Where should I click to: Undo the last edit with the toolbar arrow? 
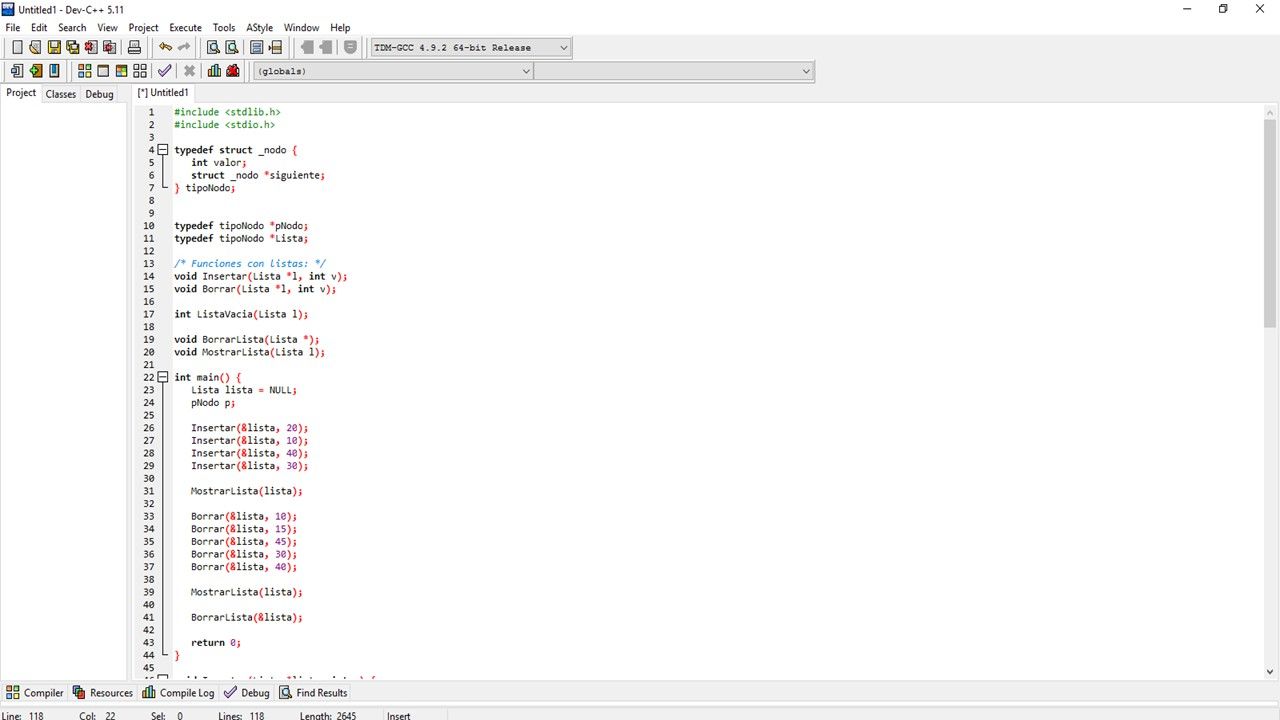[165, 47]
